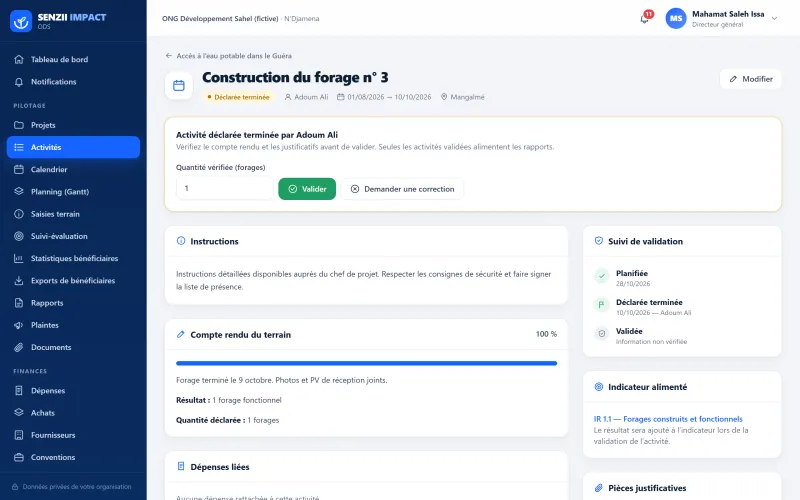The width and height of the screenshot is (800, 500).
Task: Click the Validée pending step marker
Action: click(x=602, y=334)
